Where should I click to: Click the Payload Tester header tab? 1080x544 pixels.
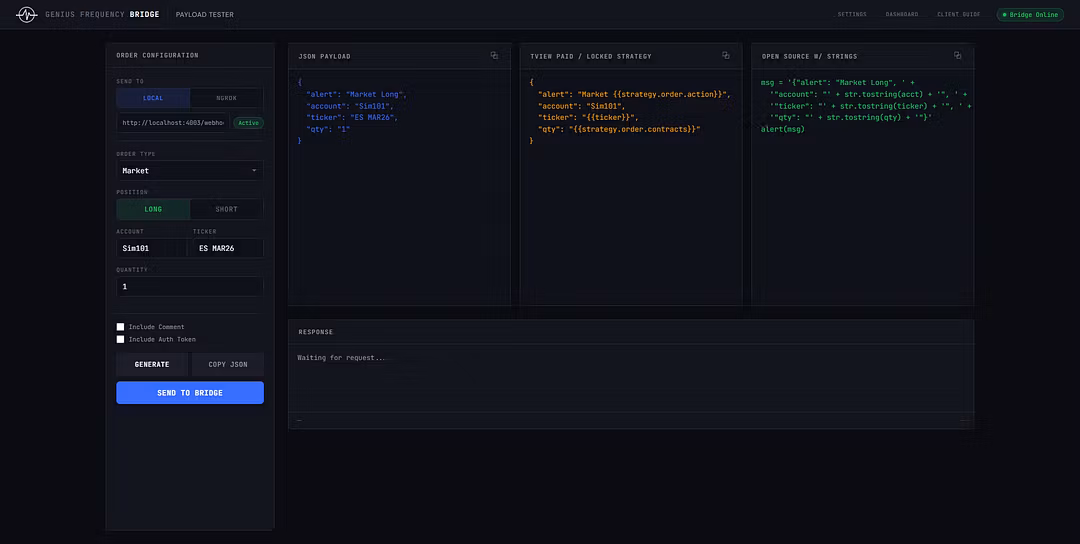205,14
